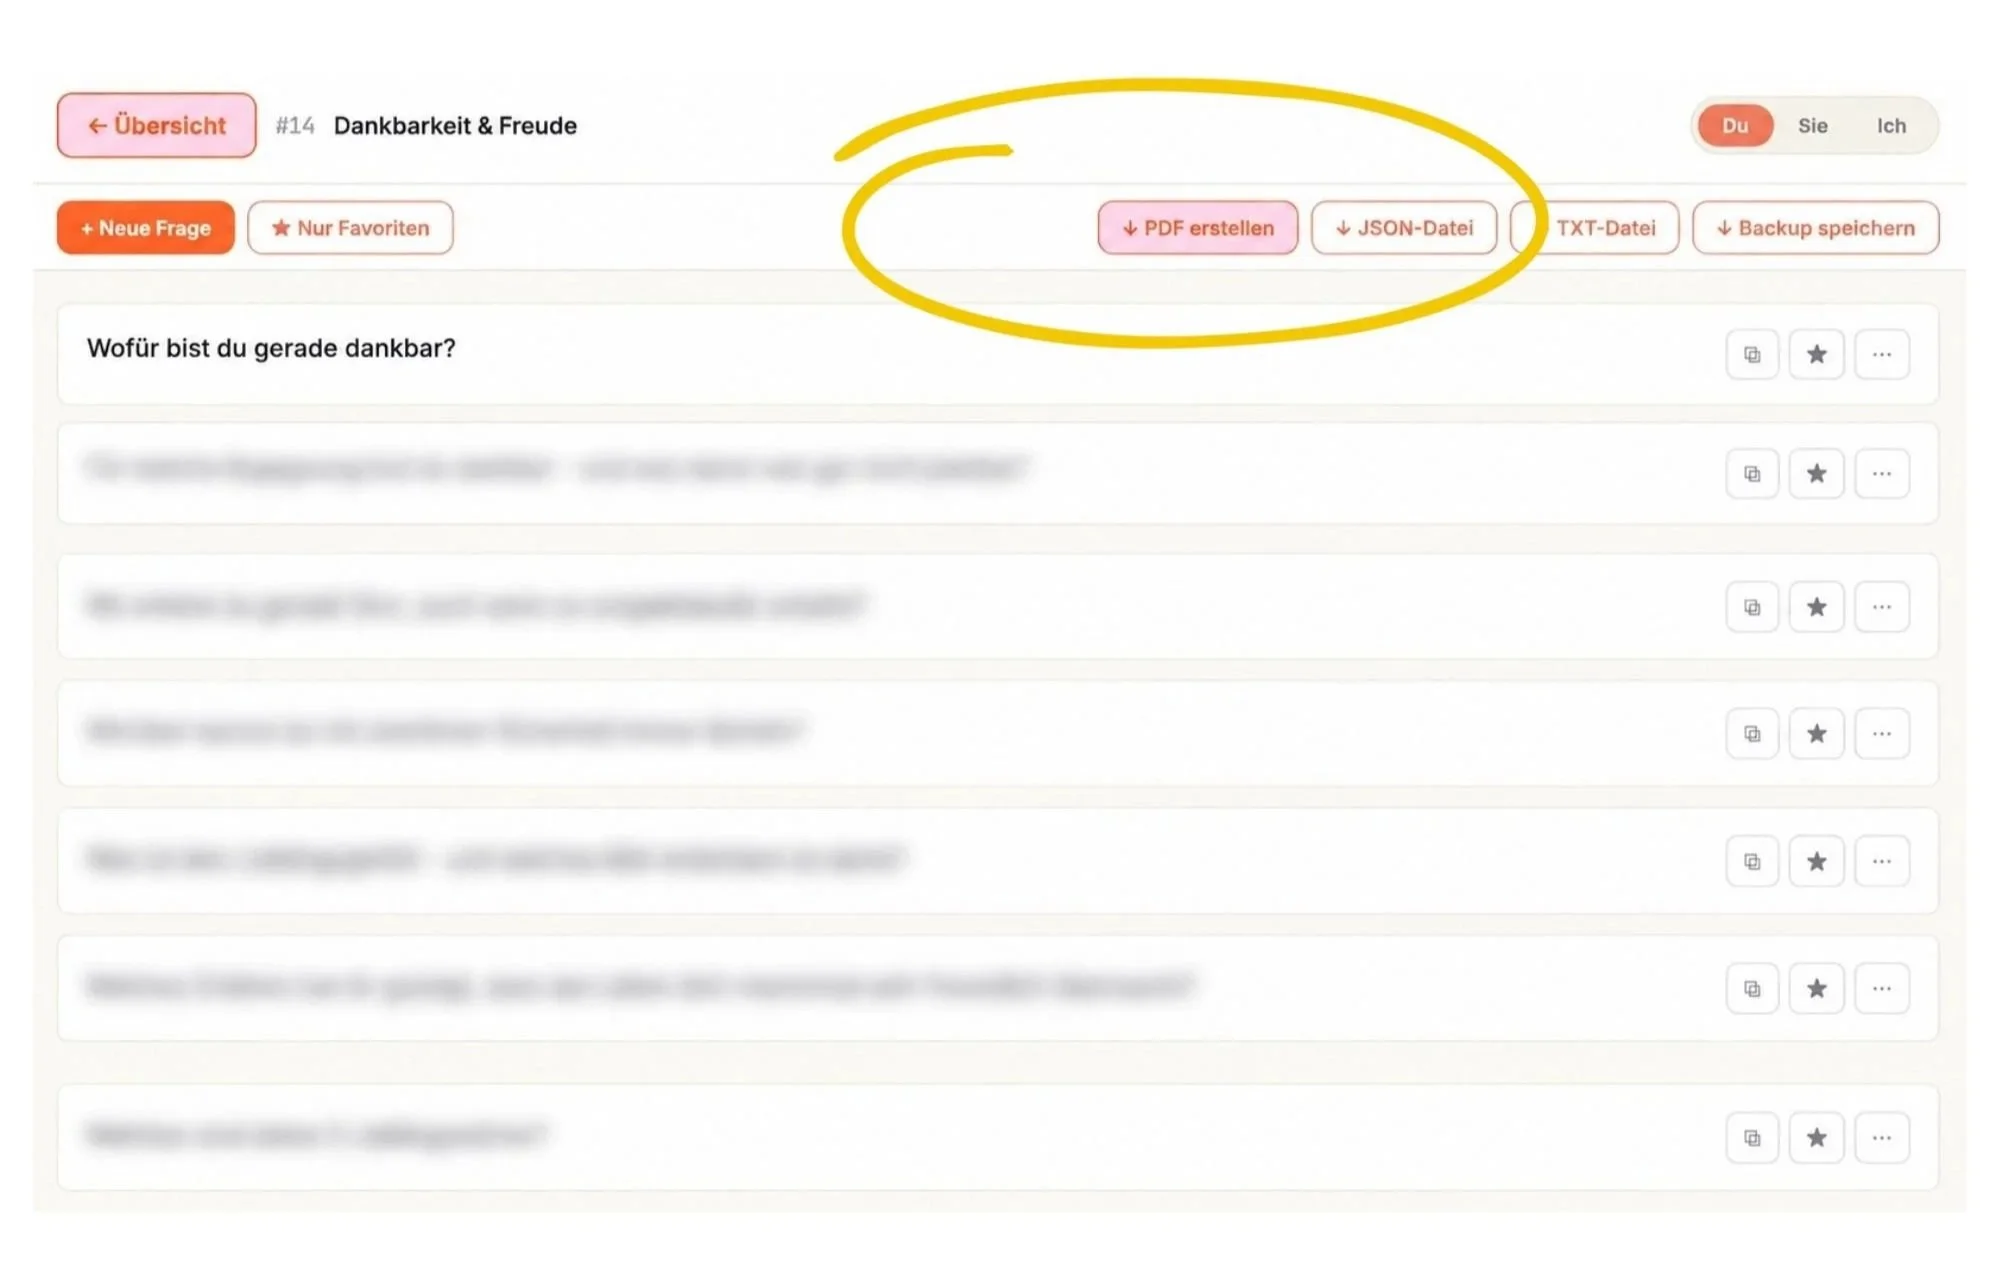2000x1277 pixels.
Task: Star the last question card
Action: pos(1816,1137)
